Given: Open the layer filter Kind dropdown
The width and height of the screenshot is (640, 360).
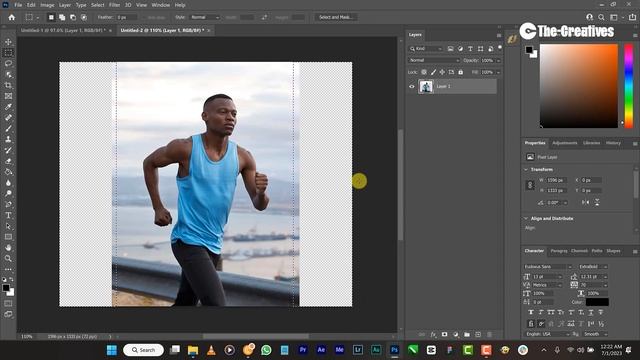Looking at the screenshot, I should click(426, 49).
